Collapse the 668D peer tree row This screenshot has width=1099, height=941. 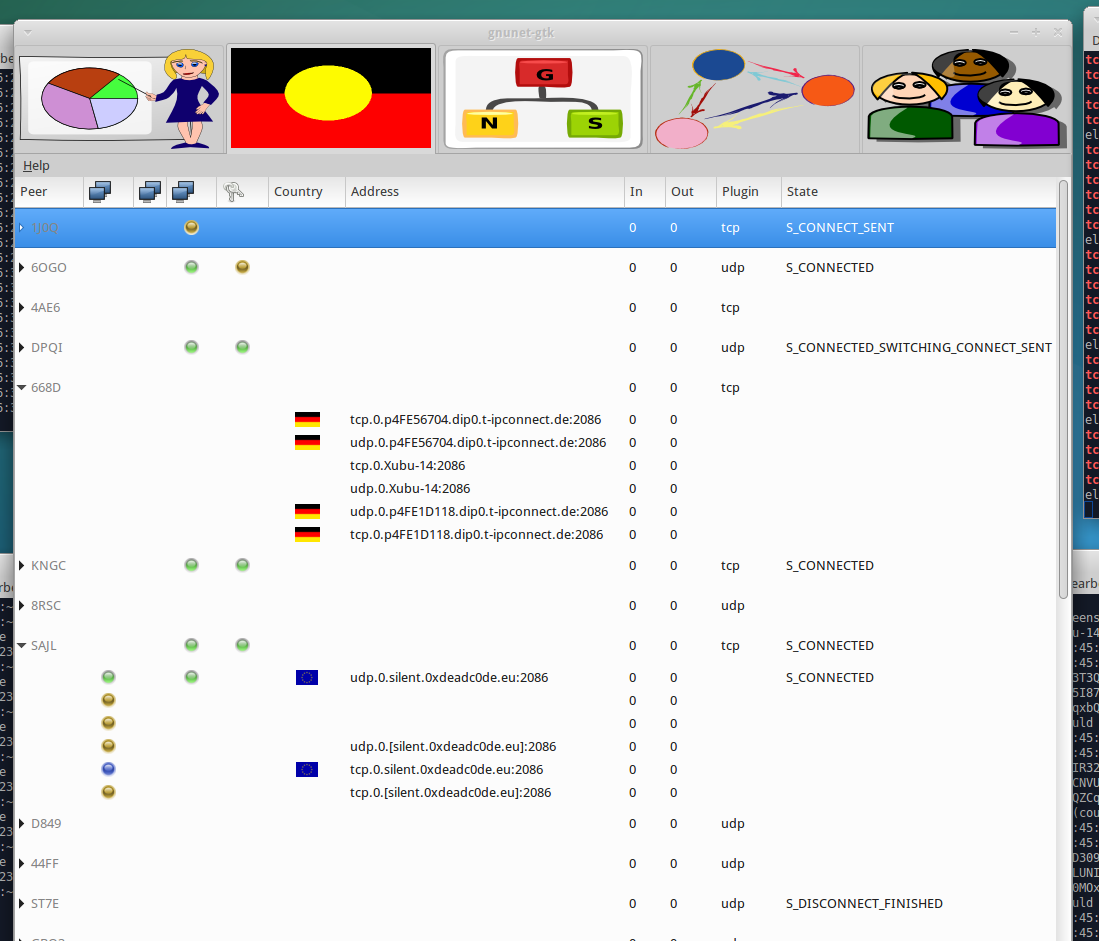22,388
